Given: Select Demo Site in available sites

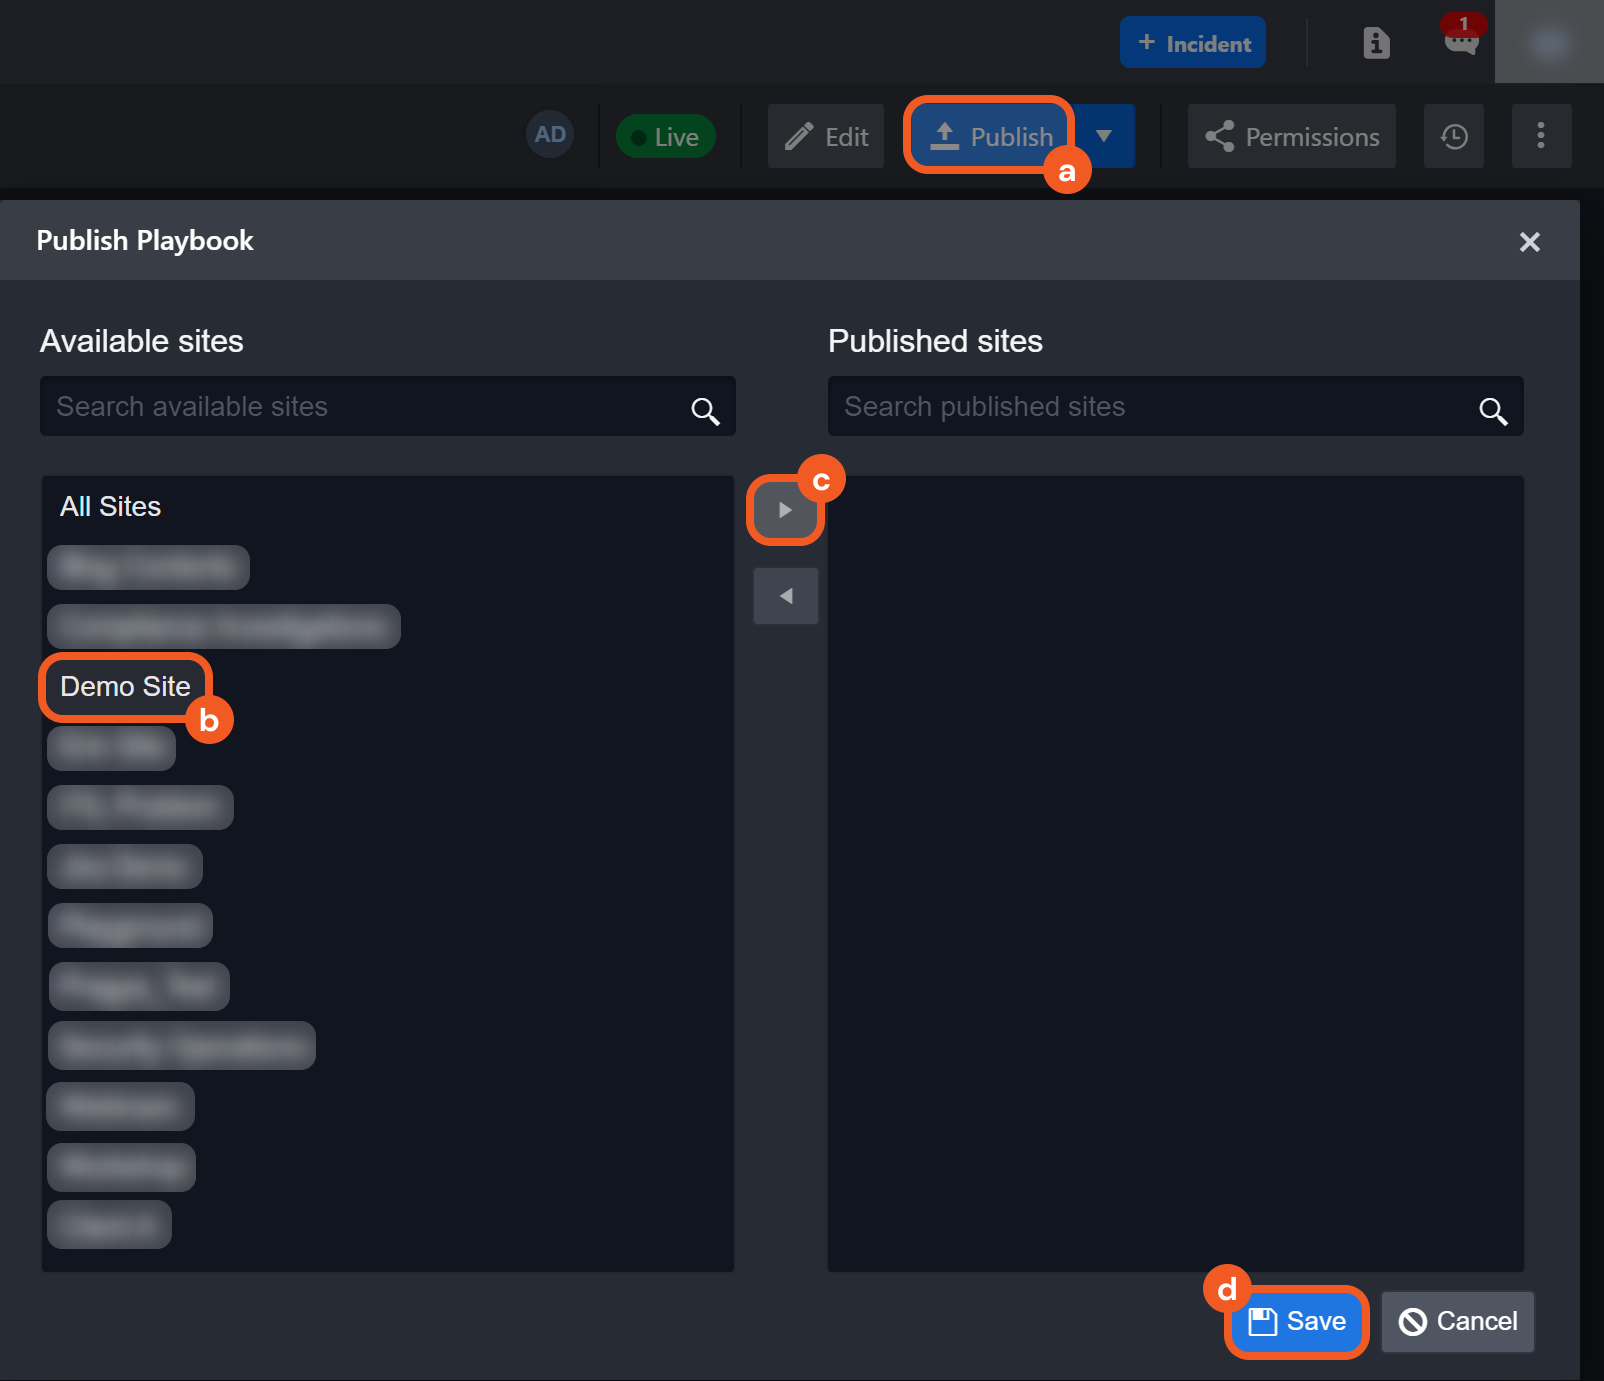Looking at the screenshot, I should pyautogui.click(x=125, y=687).
